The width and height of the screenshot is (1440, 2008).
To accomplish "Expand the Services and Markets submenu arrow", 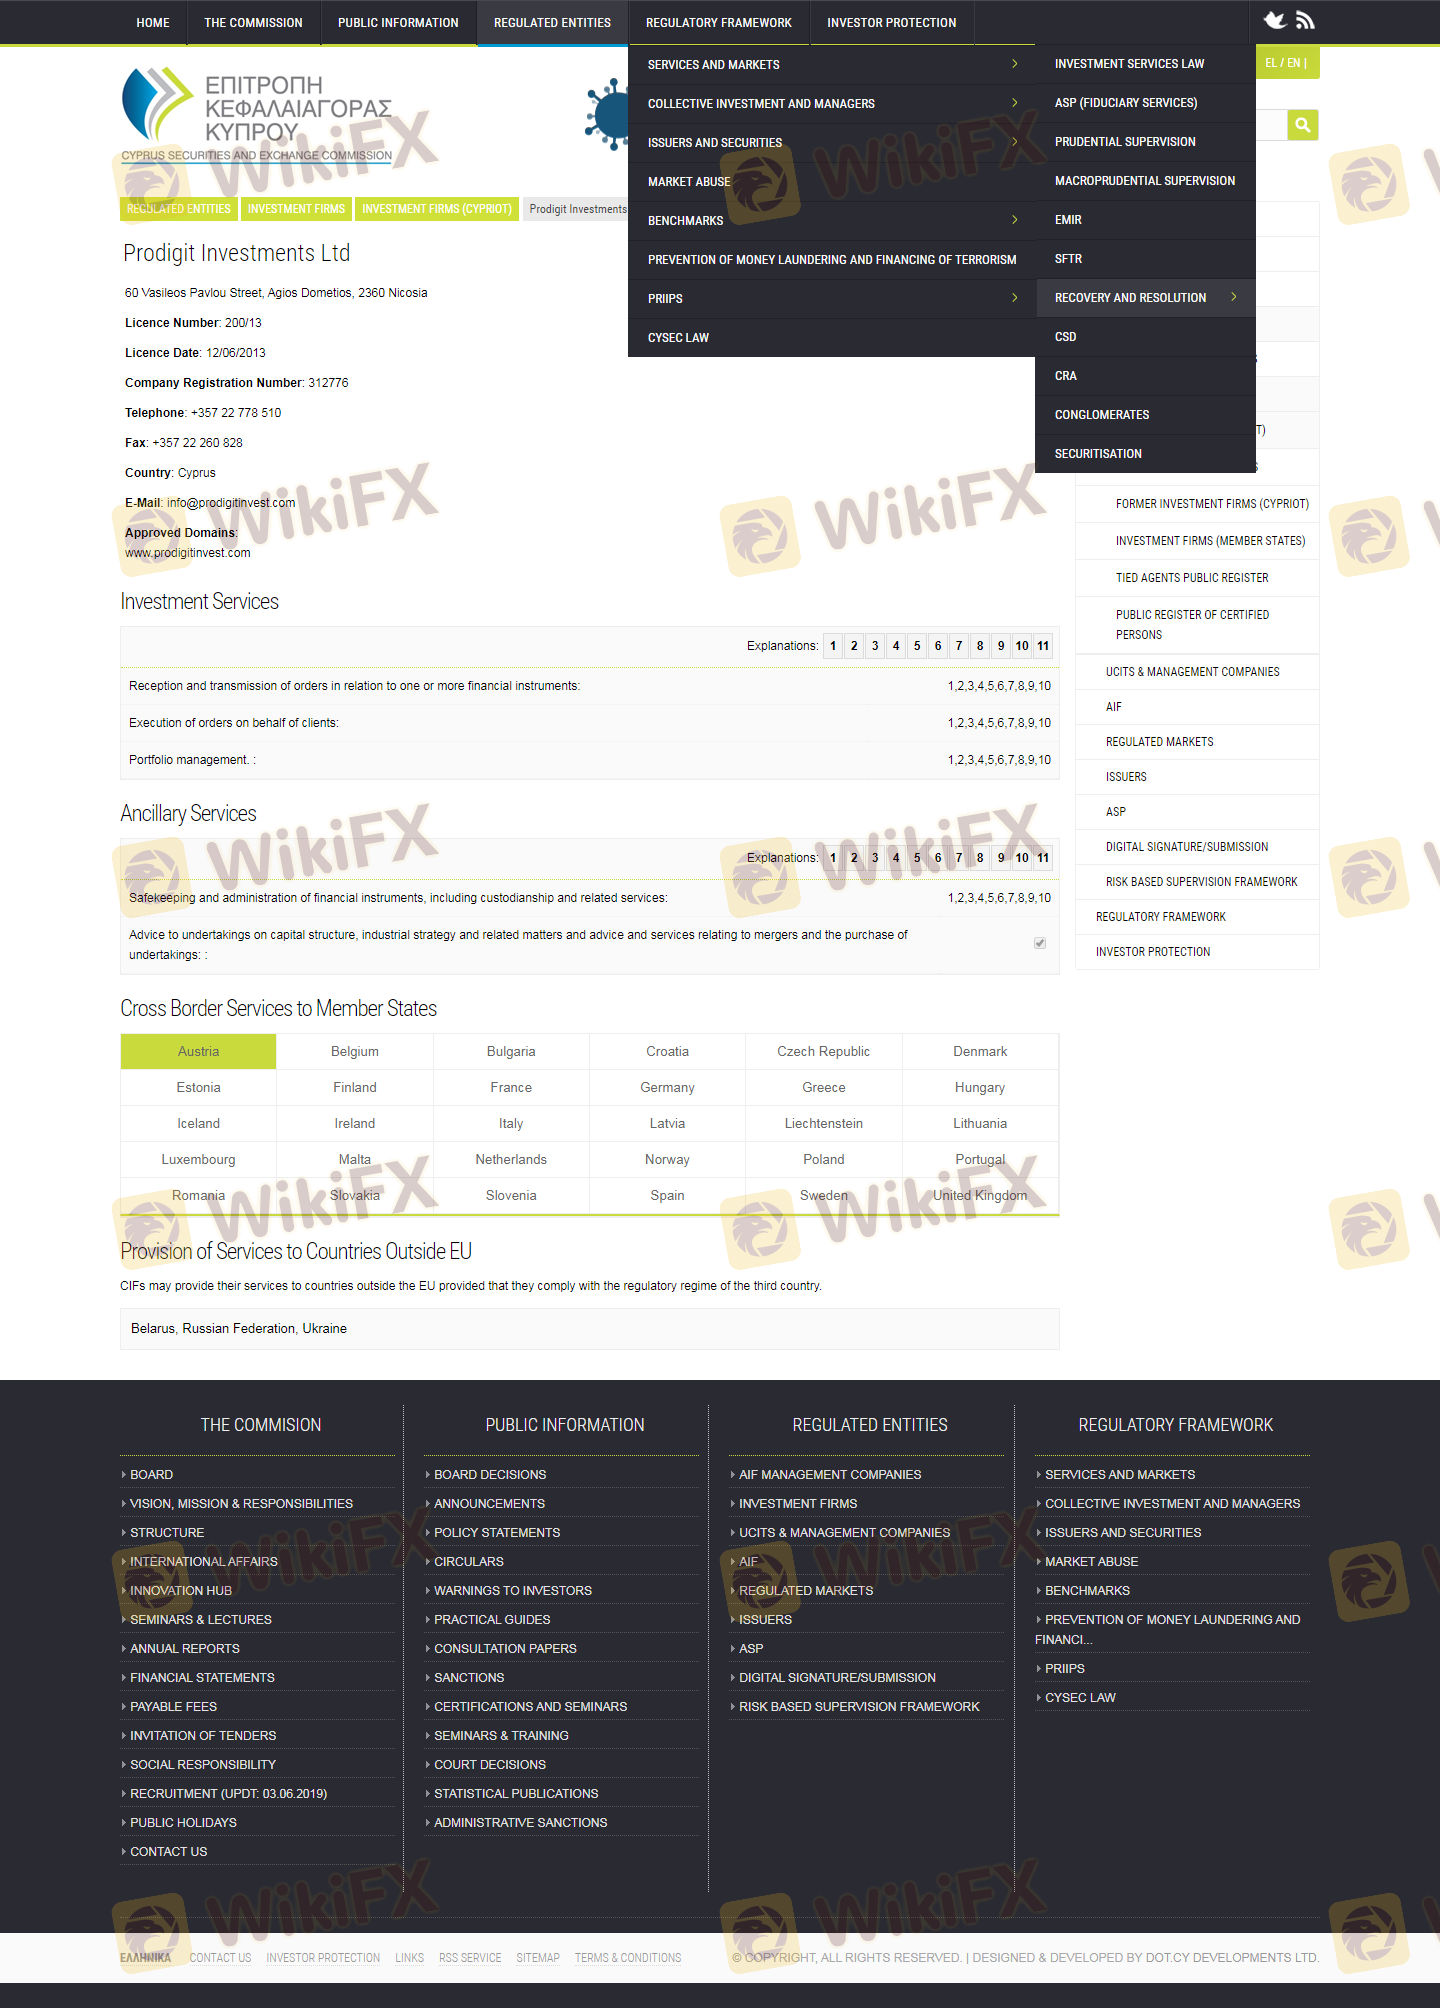I will pos(1015,64).
